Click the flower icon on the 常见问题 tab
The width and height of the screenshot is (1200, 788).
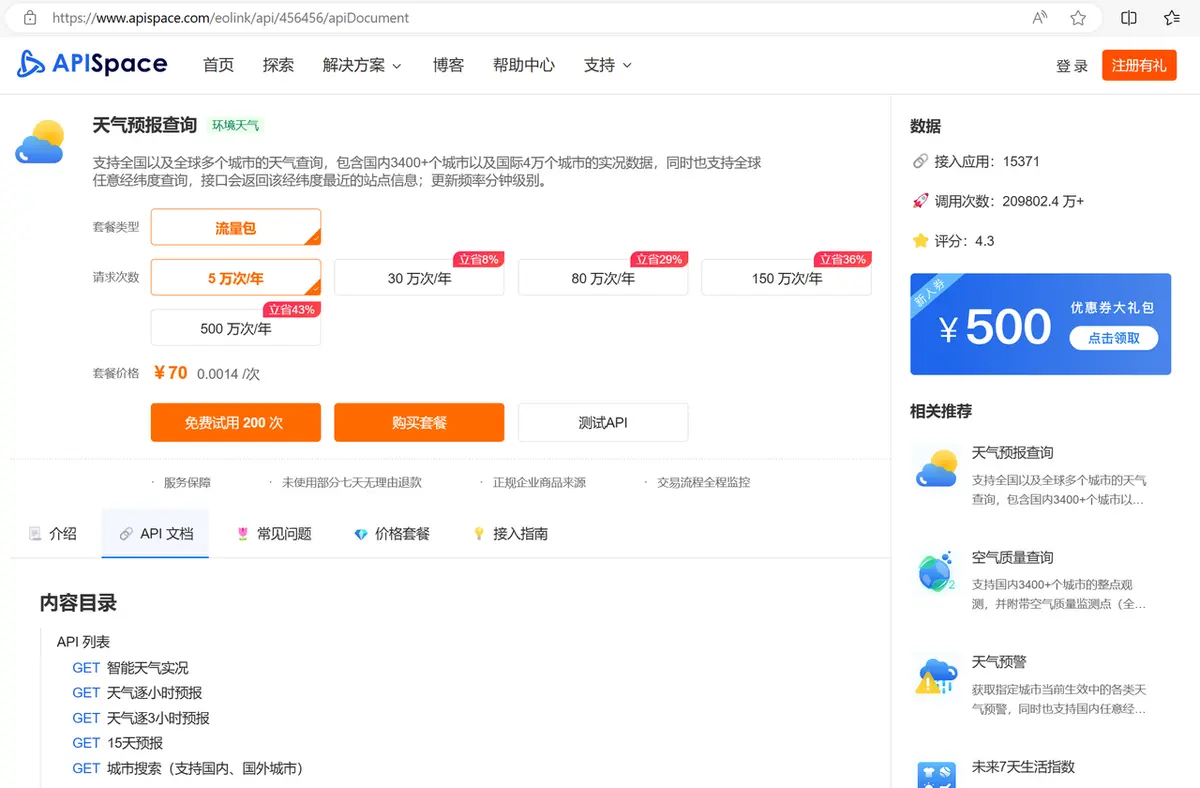coord(243,534)
